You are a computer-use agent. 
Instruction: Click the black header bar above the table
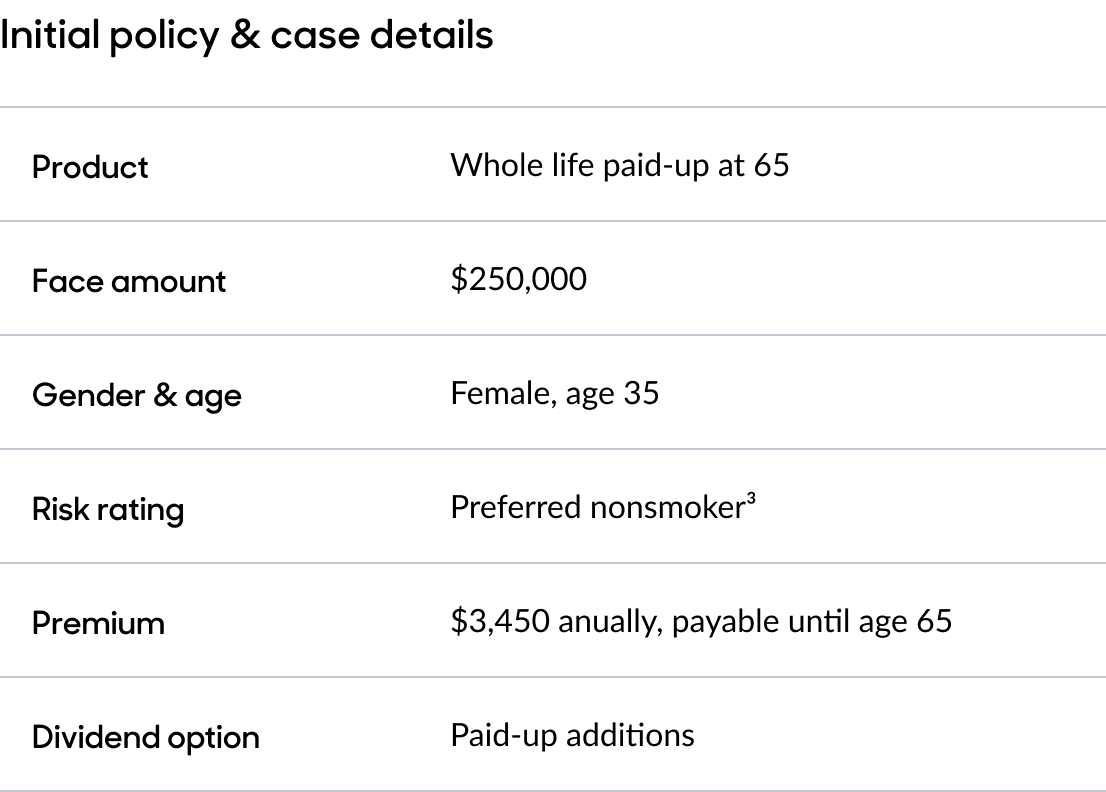point(553,52)
